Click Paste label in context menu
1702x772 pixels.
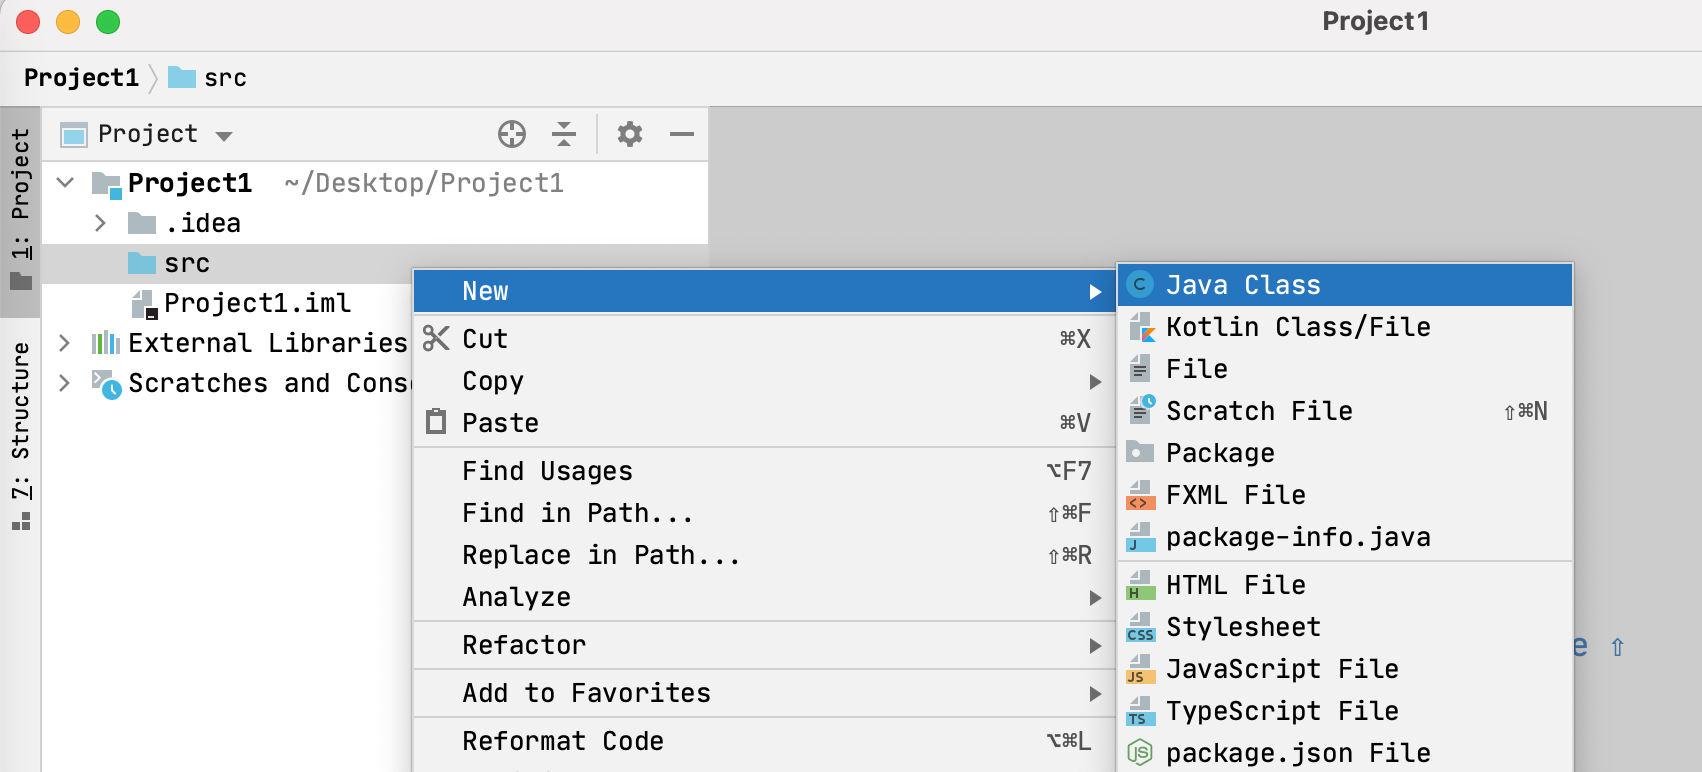click(500, 423)
